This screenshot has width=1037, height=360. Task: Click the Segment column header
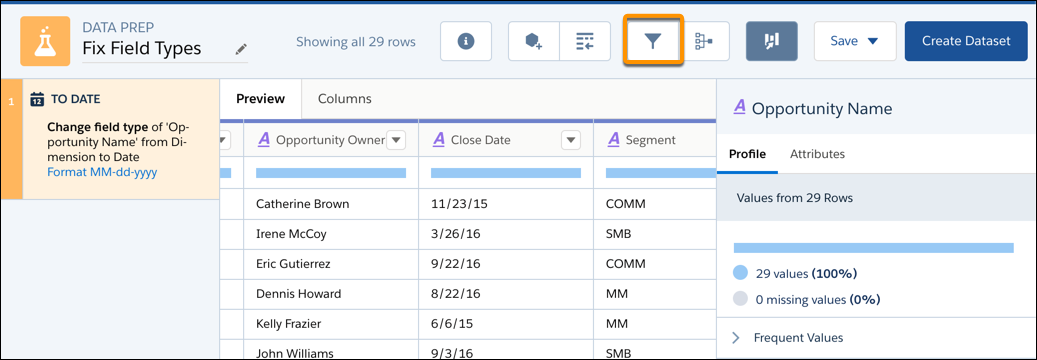pos(655,140)
